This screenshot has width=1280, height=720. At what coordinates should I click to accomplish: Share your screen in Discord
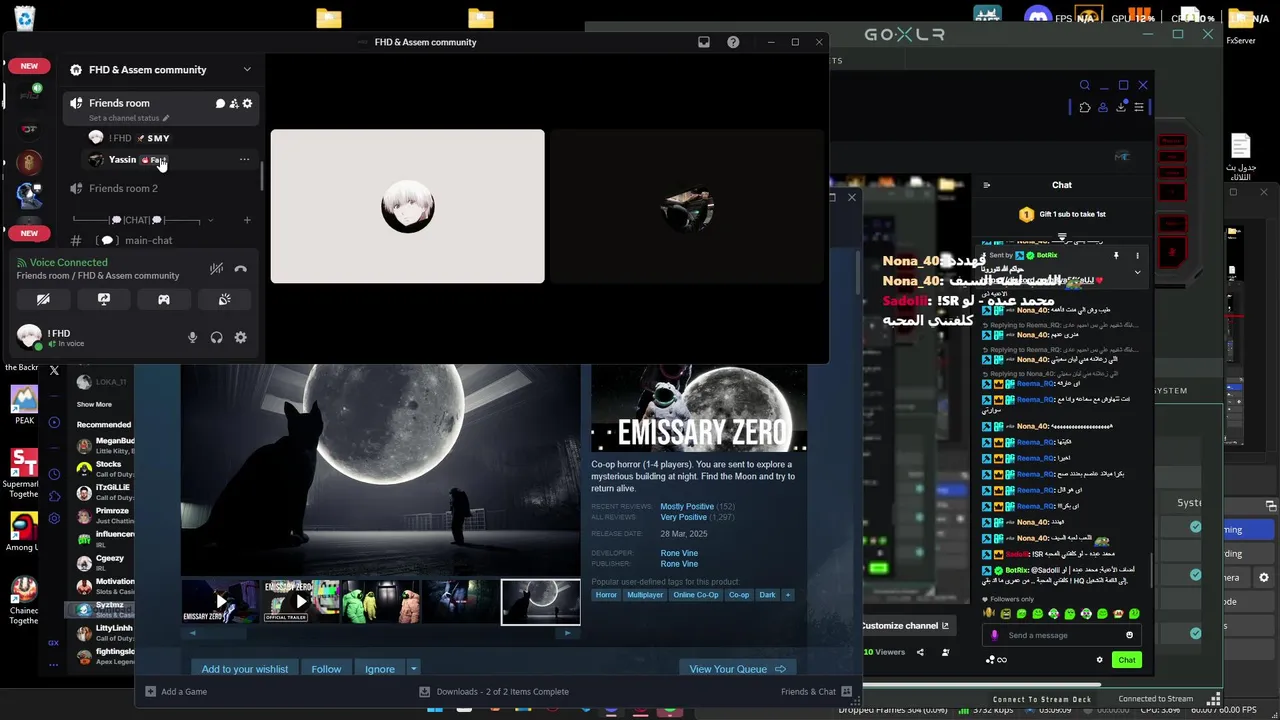(103, 299)
